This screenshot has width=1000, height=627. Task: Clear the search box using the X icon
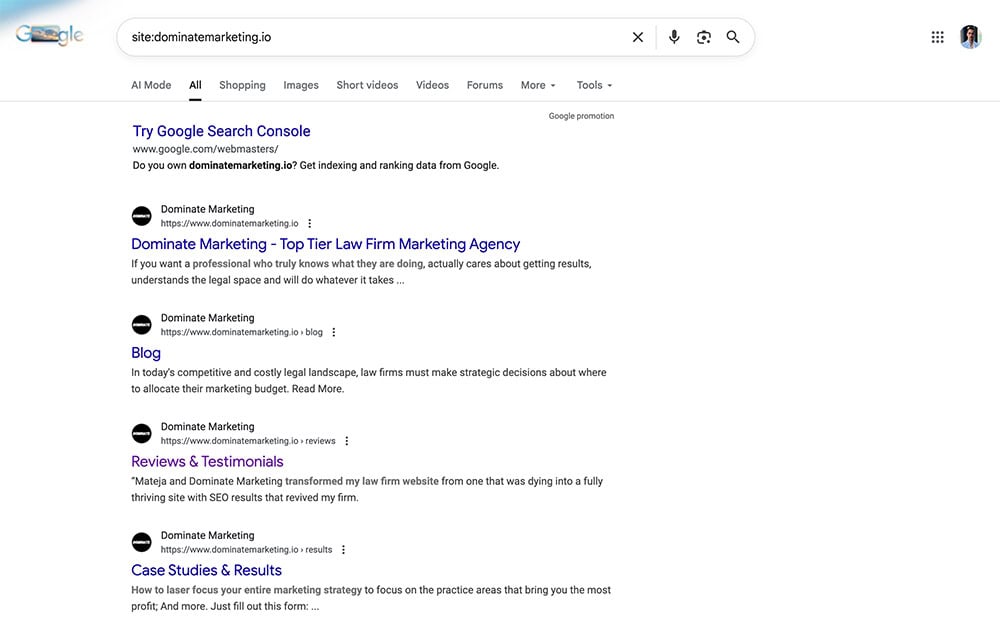[637, 36]
